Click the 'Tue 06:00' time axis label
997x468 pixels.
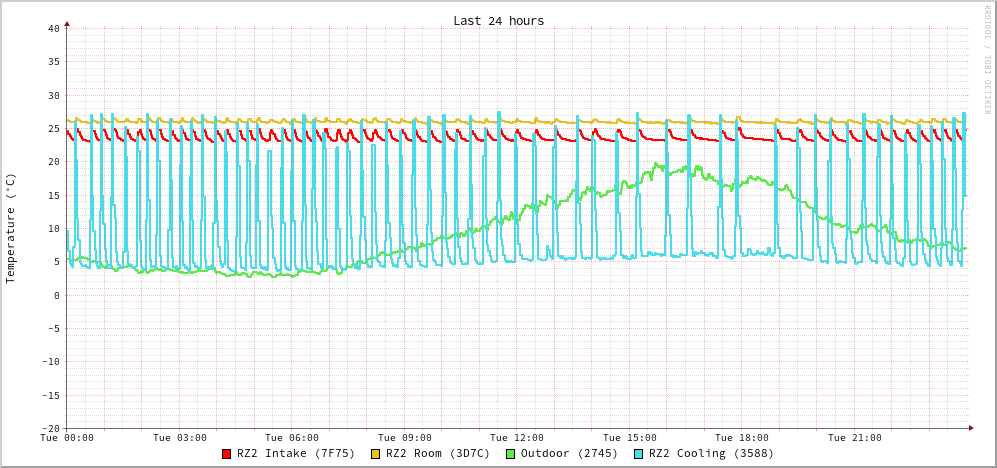coord(292,438)
